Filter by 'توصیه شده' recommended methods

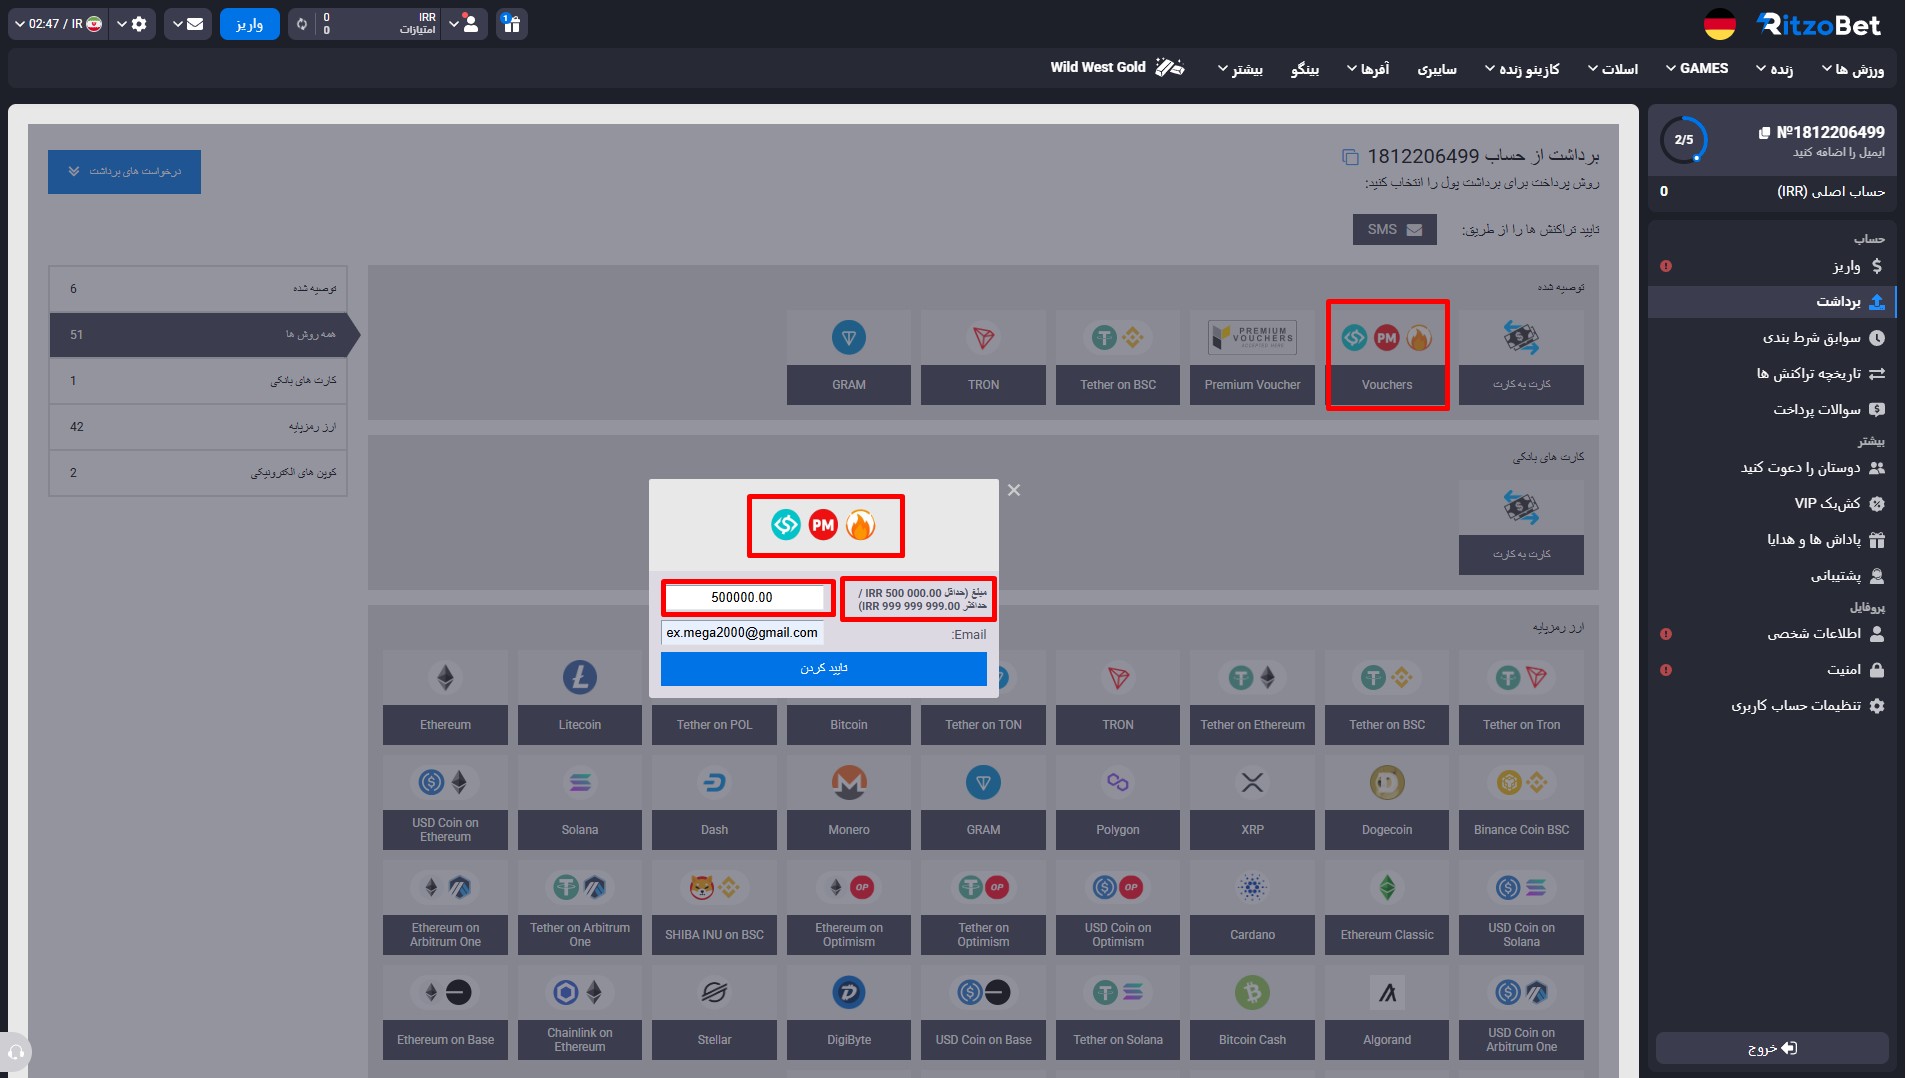(198, 289)
